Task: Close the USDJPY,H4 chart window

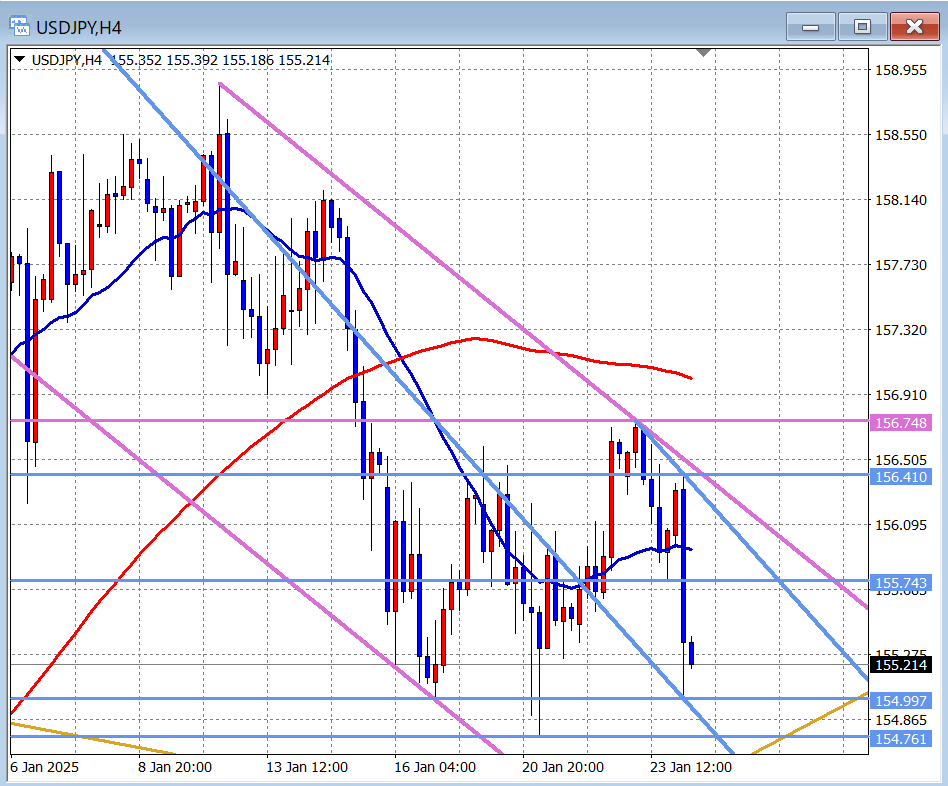Action: [914, 27]
